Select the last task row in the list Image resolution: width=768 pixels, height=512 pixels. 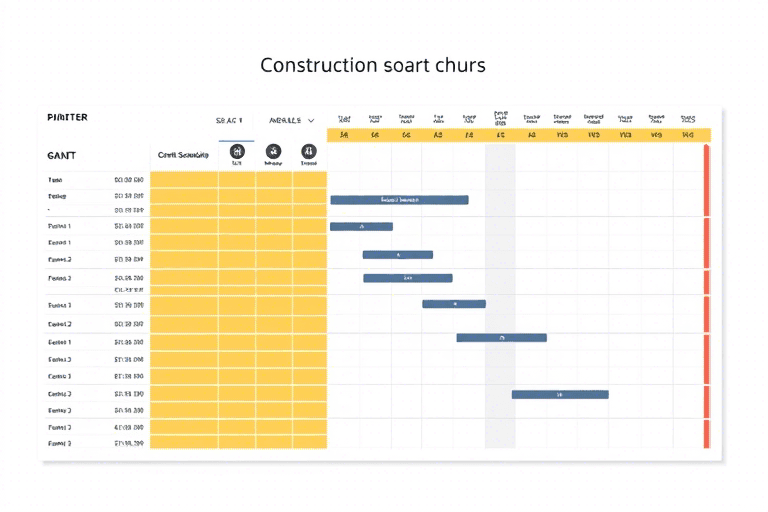point(60,442)
